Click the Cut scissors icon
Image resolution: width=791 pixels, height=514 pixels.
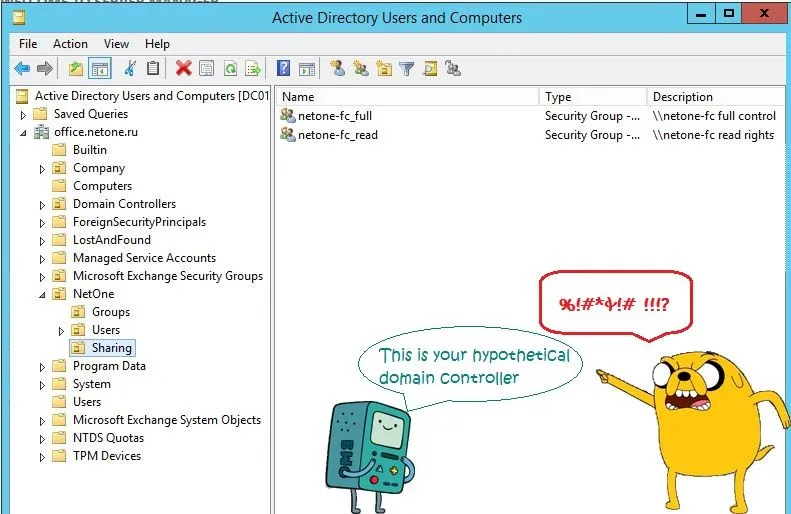pos(130,68)
